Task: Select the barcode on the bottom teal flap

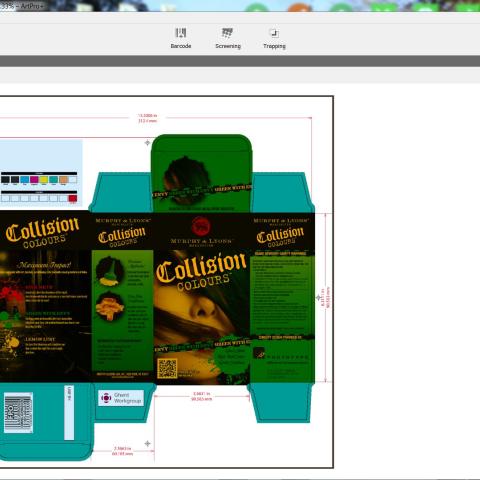Action: coord(18,413)
